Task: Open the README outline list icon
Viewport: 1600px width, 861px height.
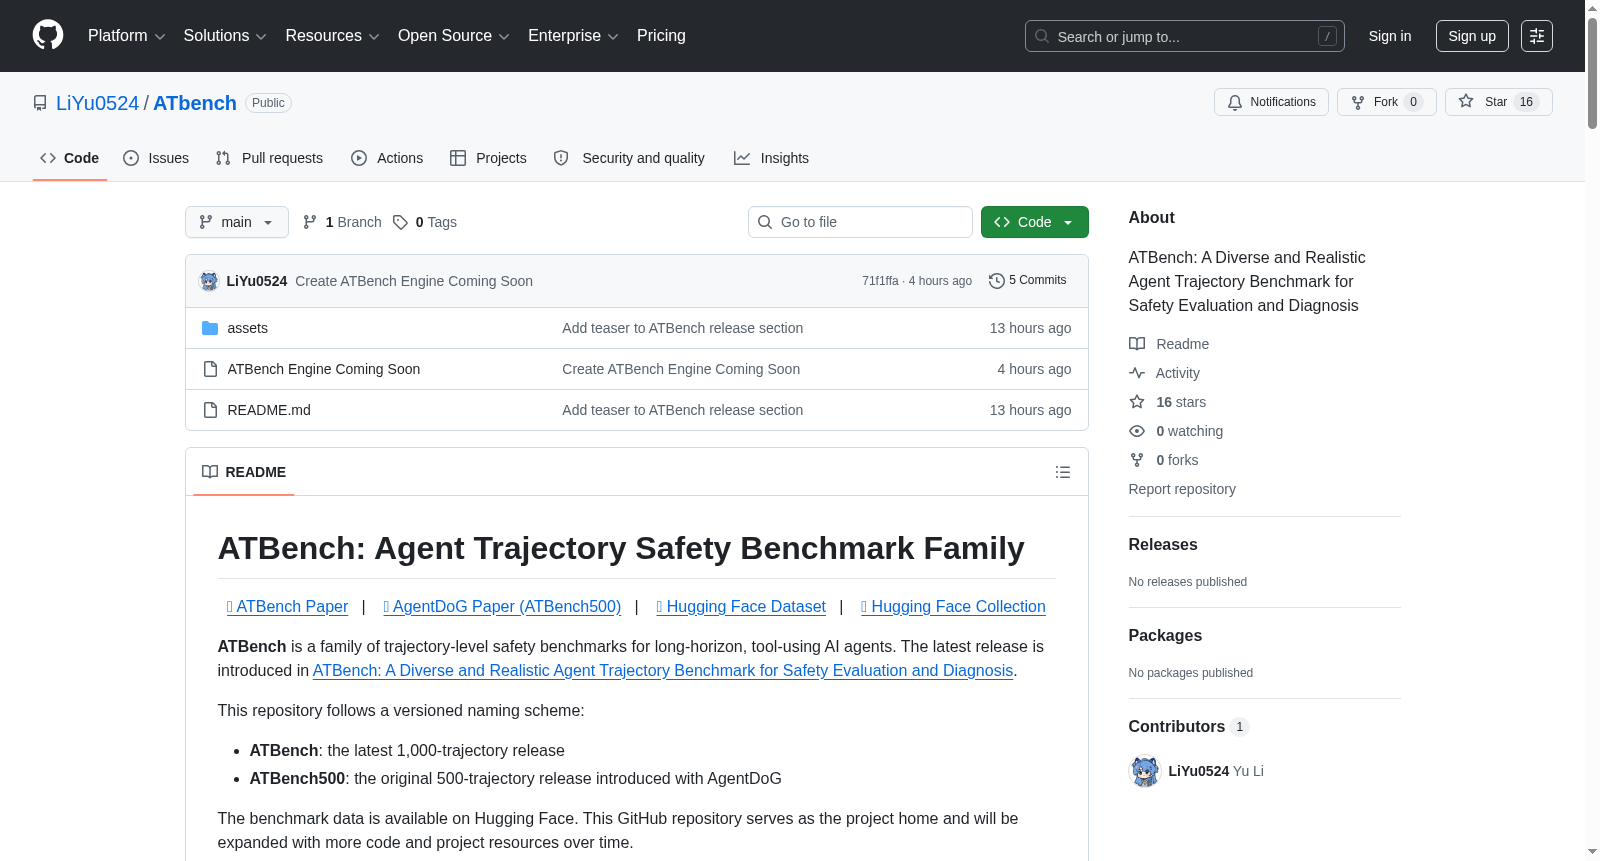Action: click(1063, 472)
